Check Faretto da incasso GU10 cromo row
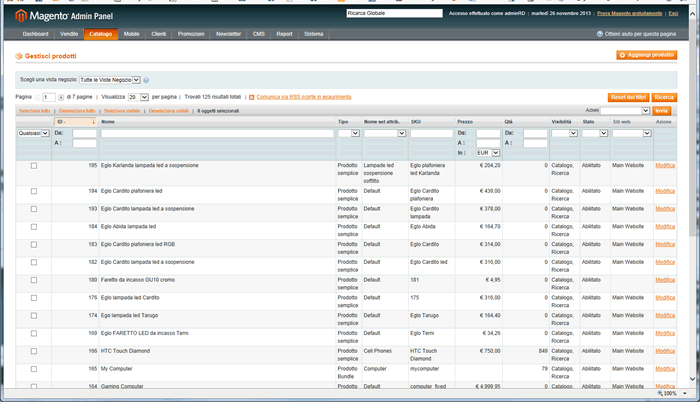The height and width of the screenshot is (402, 700). point(34,280)
